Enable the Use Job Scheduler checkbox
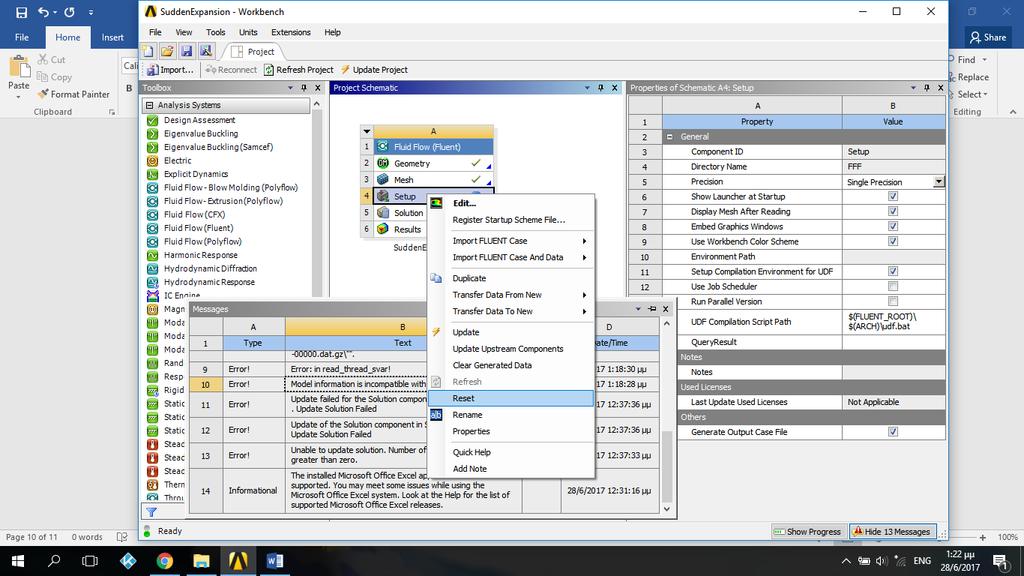The image size is (1024, 576). coord(893,287)
